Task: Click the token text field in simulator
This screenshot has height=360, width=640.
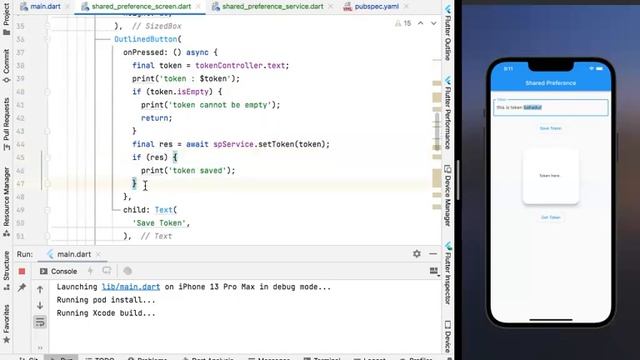Action: coord(551,107)
